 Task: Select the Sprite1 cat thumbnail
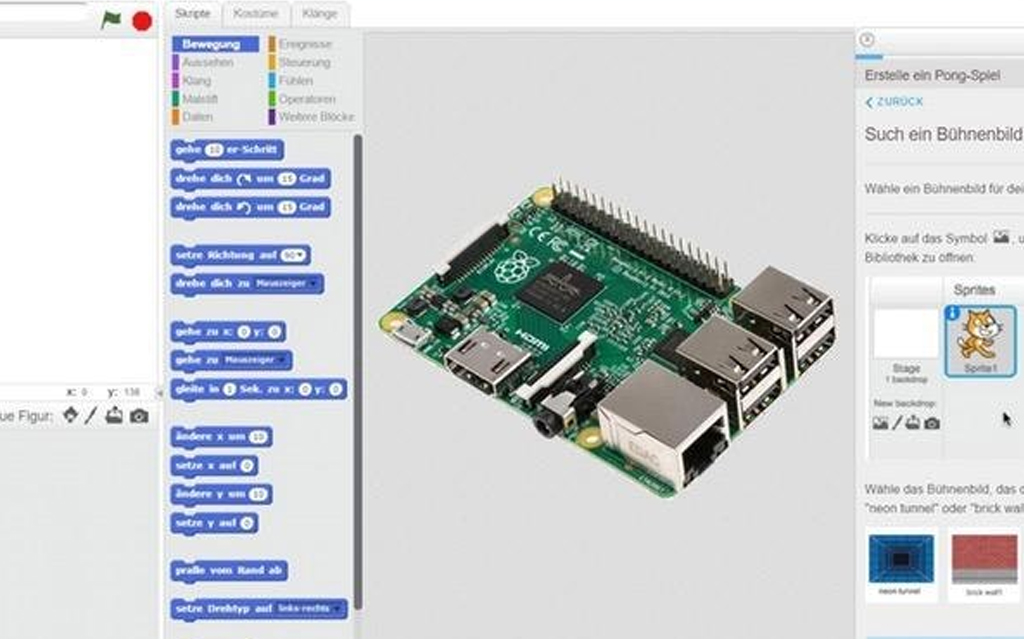tap(980, 341)
